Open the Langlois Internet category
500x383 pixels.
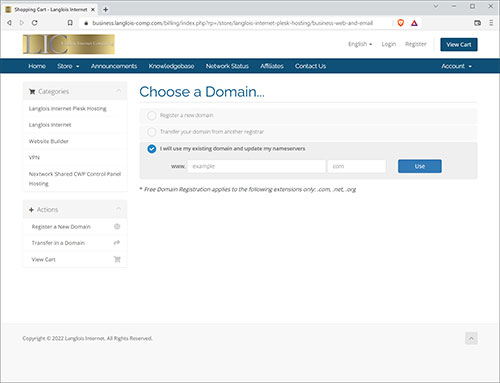point(50,125)
